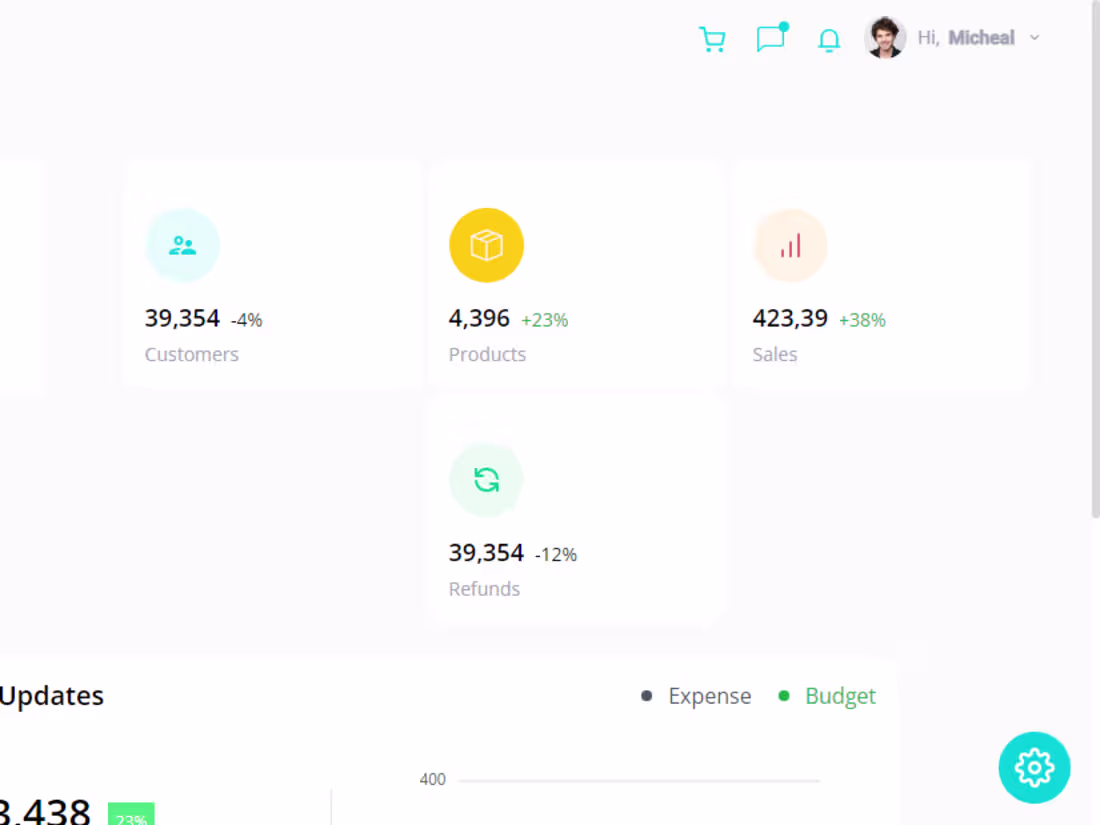Screen dimensions: 1100x825
Task: Expand the Updates section header
Action: click(x=52, y=695)
